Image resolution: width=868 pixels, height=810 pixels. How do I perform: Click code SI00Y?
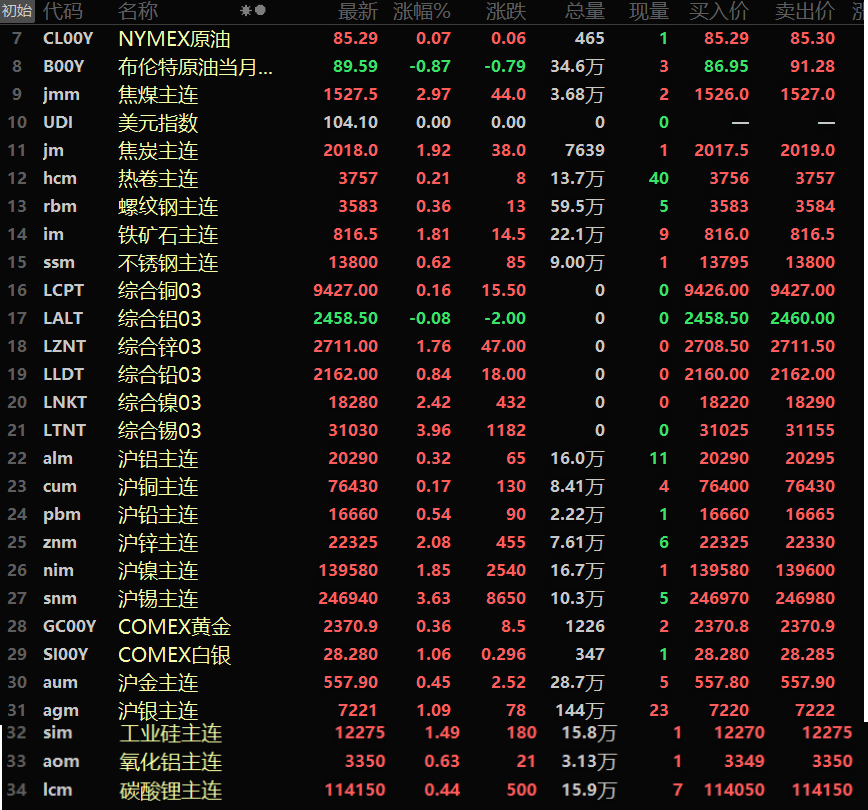66,654
